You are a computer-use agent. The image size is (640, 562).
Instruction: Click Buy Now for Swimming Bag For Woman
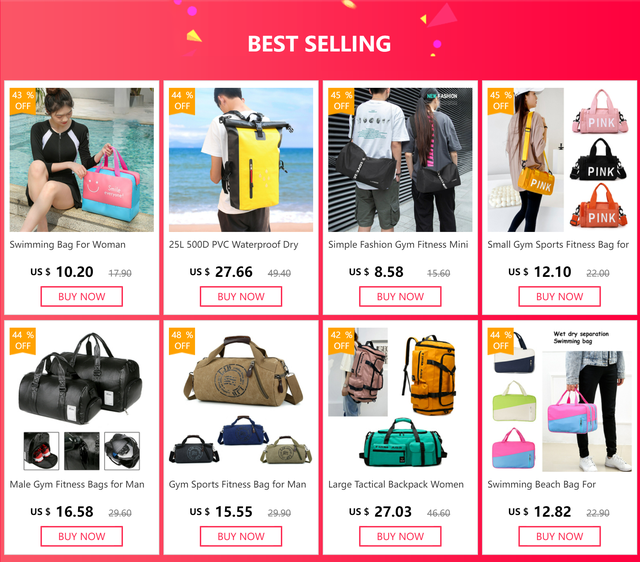[x=82, y=297]
